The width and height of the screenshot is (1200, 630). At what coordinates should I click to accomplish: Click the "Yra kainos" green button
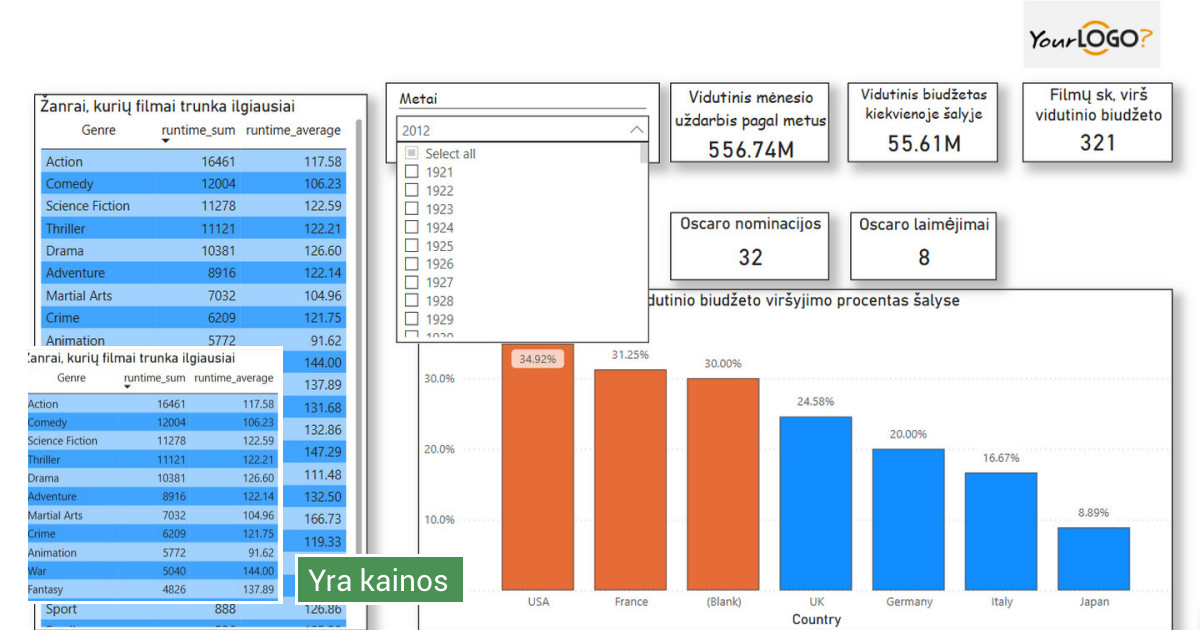click(x=380, y=579)
